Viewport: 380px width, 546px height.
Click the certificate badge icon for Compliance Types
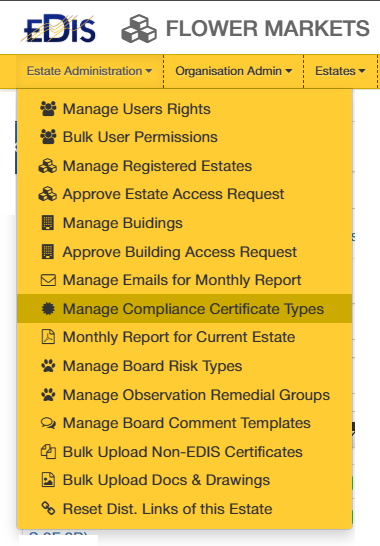[x=48, y=309]
